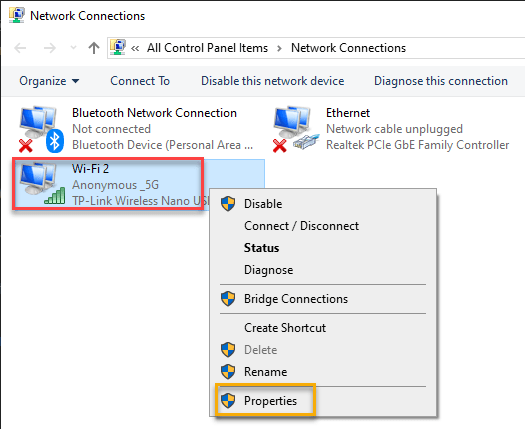Select the Bluetooth Network Connection adapter icon
Screen dimensions: 525x429
pos(40,129)
